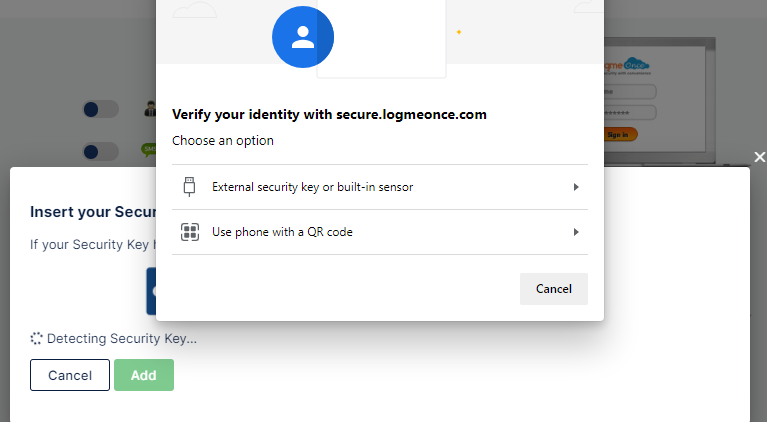Screen dimensions: 767x422
Task: Expand the Use phone with QR code arrow
Action: tap(576, 232)
